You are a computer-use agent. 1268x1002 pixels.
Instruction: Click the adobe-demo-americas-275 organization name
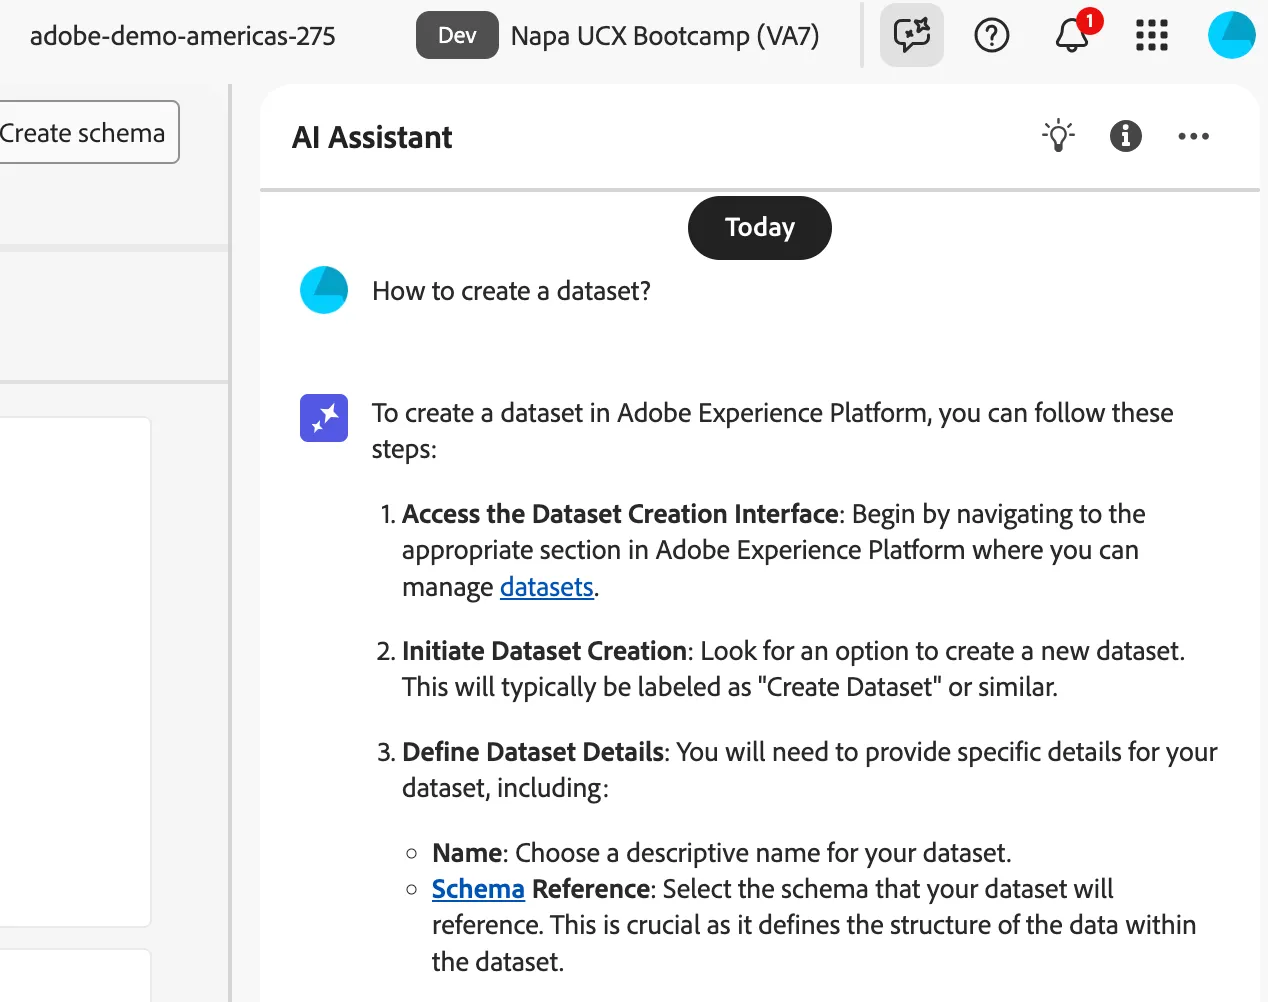183,36
